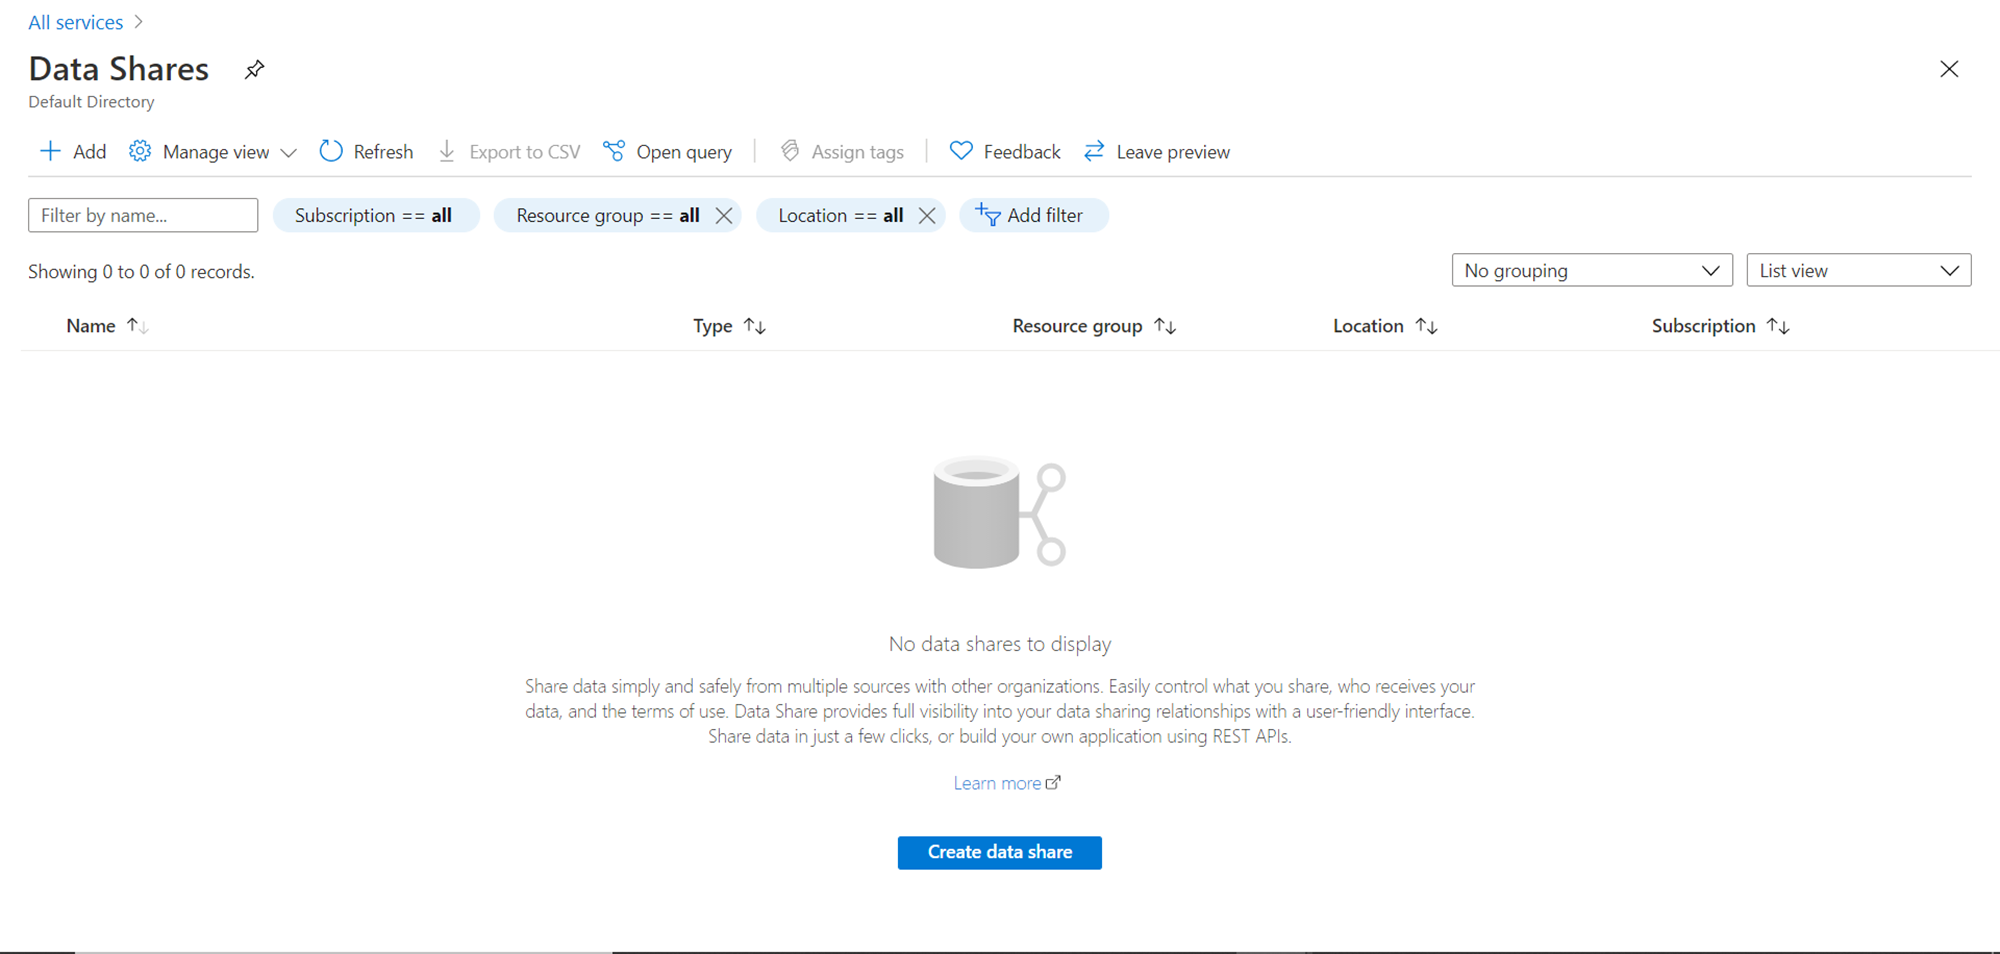The width and height of the screenshot is (2000, 954).
Task: Click the All services breadcrumb
Action: [76, 22]
